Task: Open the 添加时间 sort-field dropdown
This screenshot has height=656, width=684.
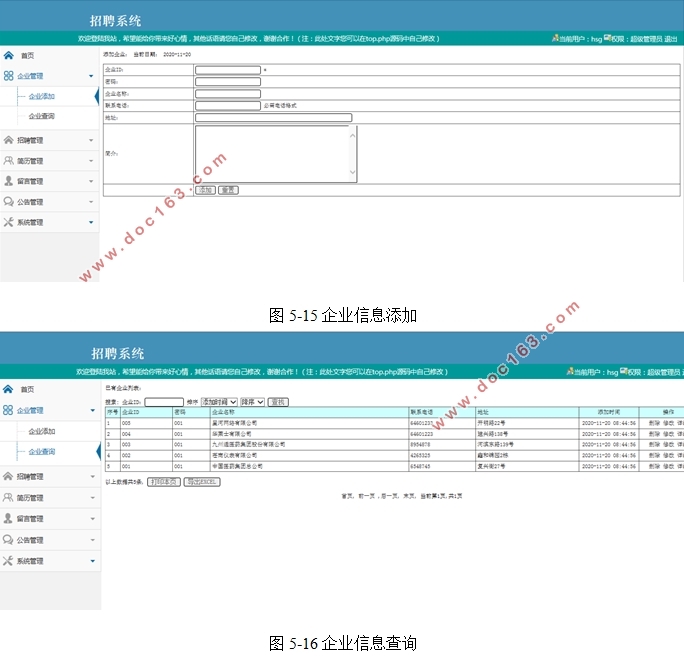Action: pyautogui.click(x=219, y=402)
